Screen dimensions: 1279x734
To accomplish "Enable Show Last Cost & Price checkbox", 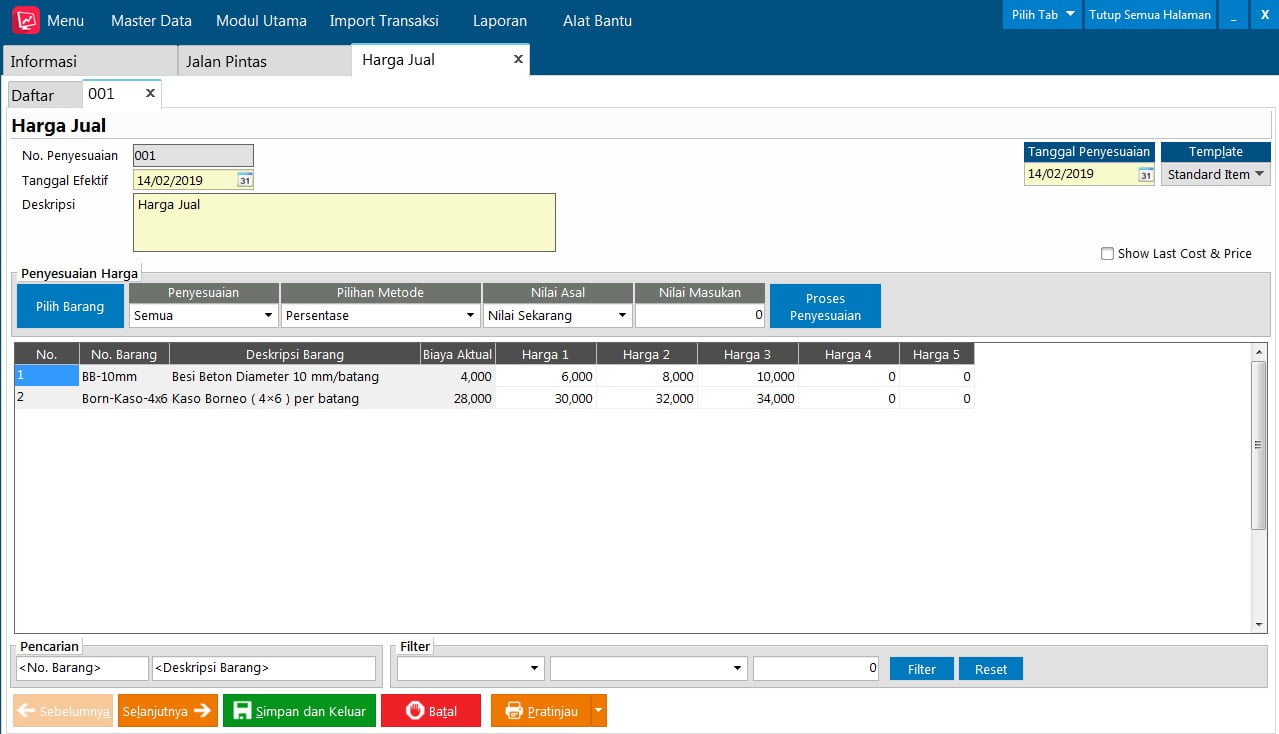I will [x=1107, y=254].
